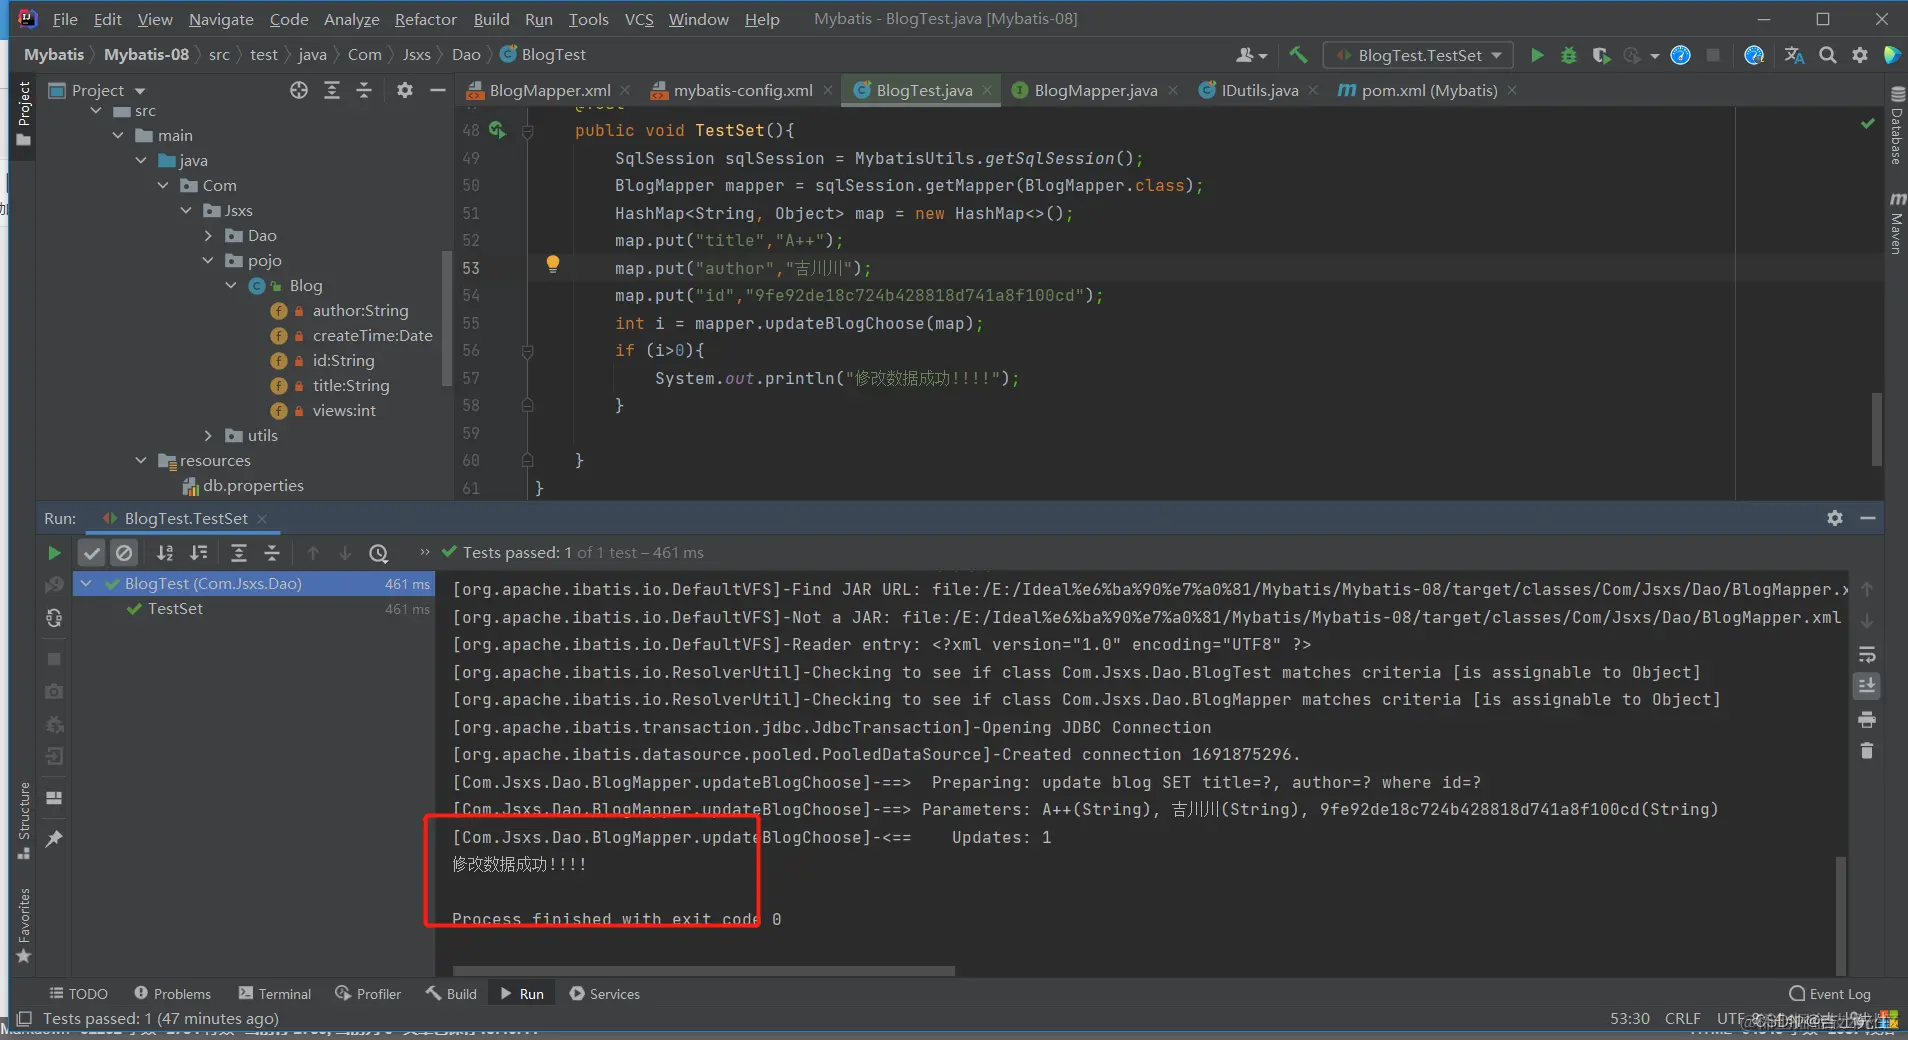Open IDE settings gear in top toolbar
1908x1040 pixels.
click(x=1860, y=55)
